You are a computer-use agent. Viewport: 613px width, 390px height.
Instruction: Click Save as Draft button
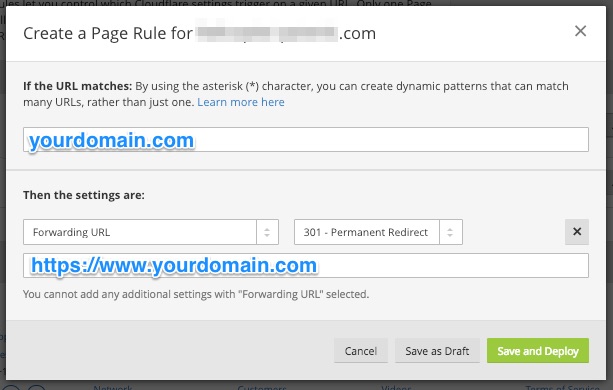click(x=437, y=351)
